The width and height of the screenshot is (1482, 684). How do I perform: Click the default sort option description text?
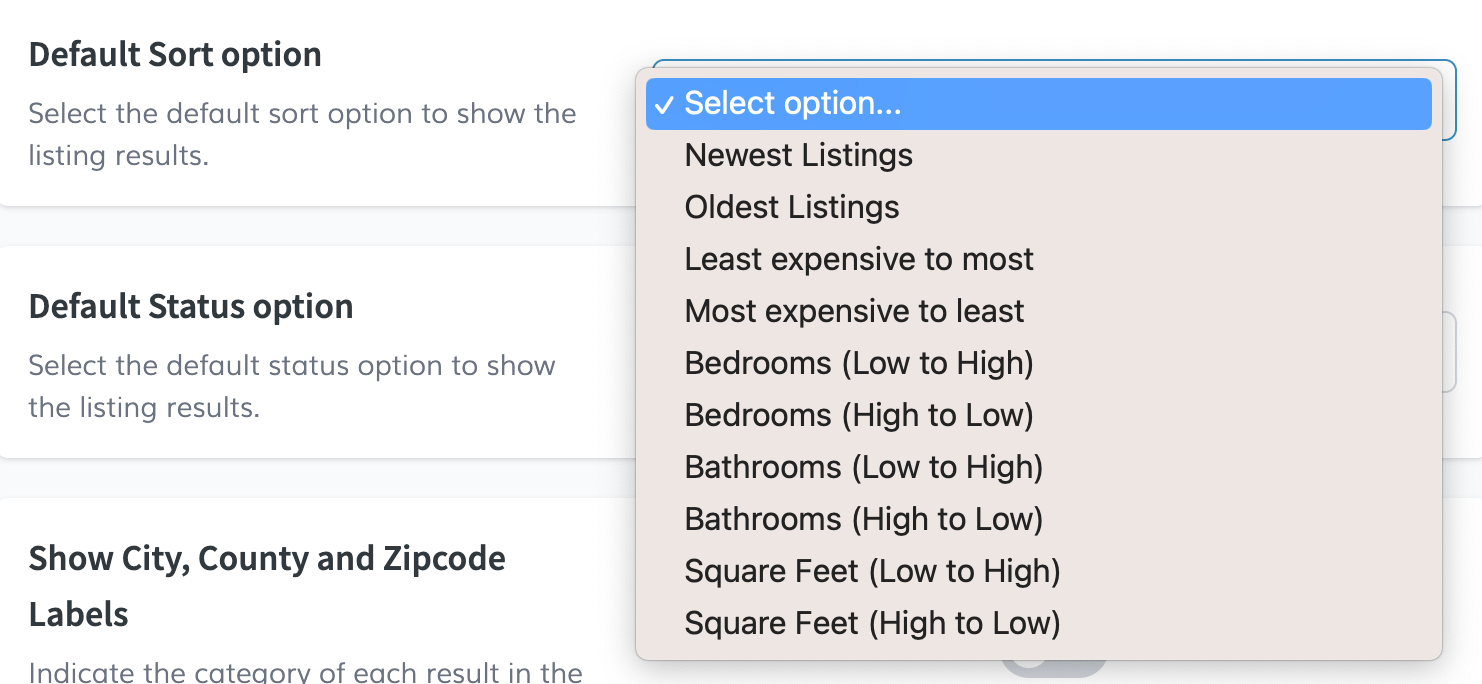pos(302,135)
